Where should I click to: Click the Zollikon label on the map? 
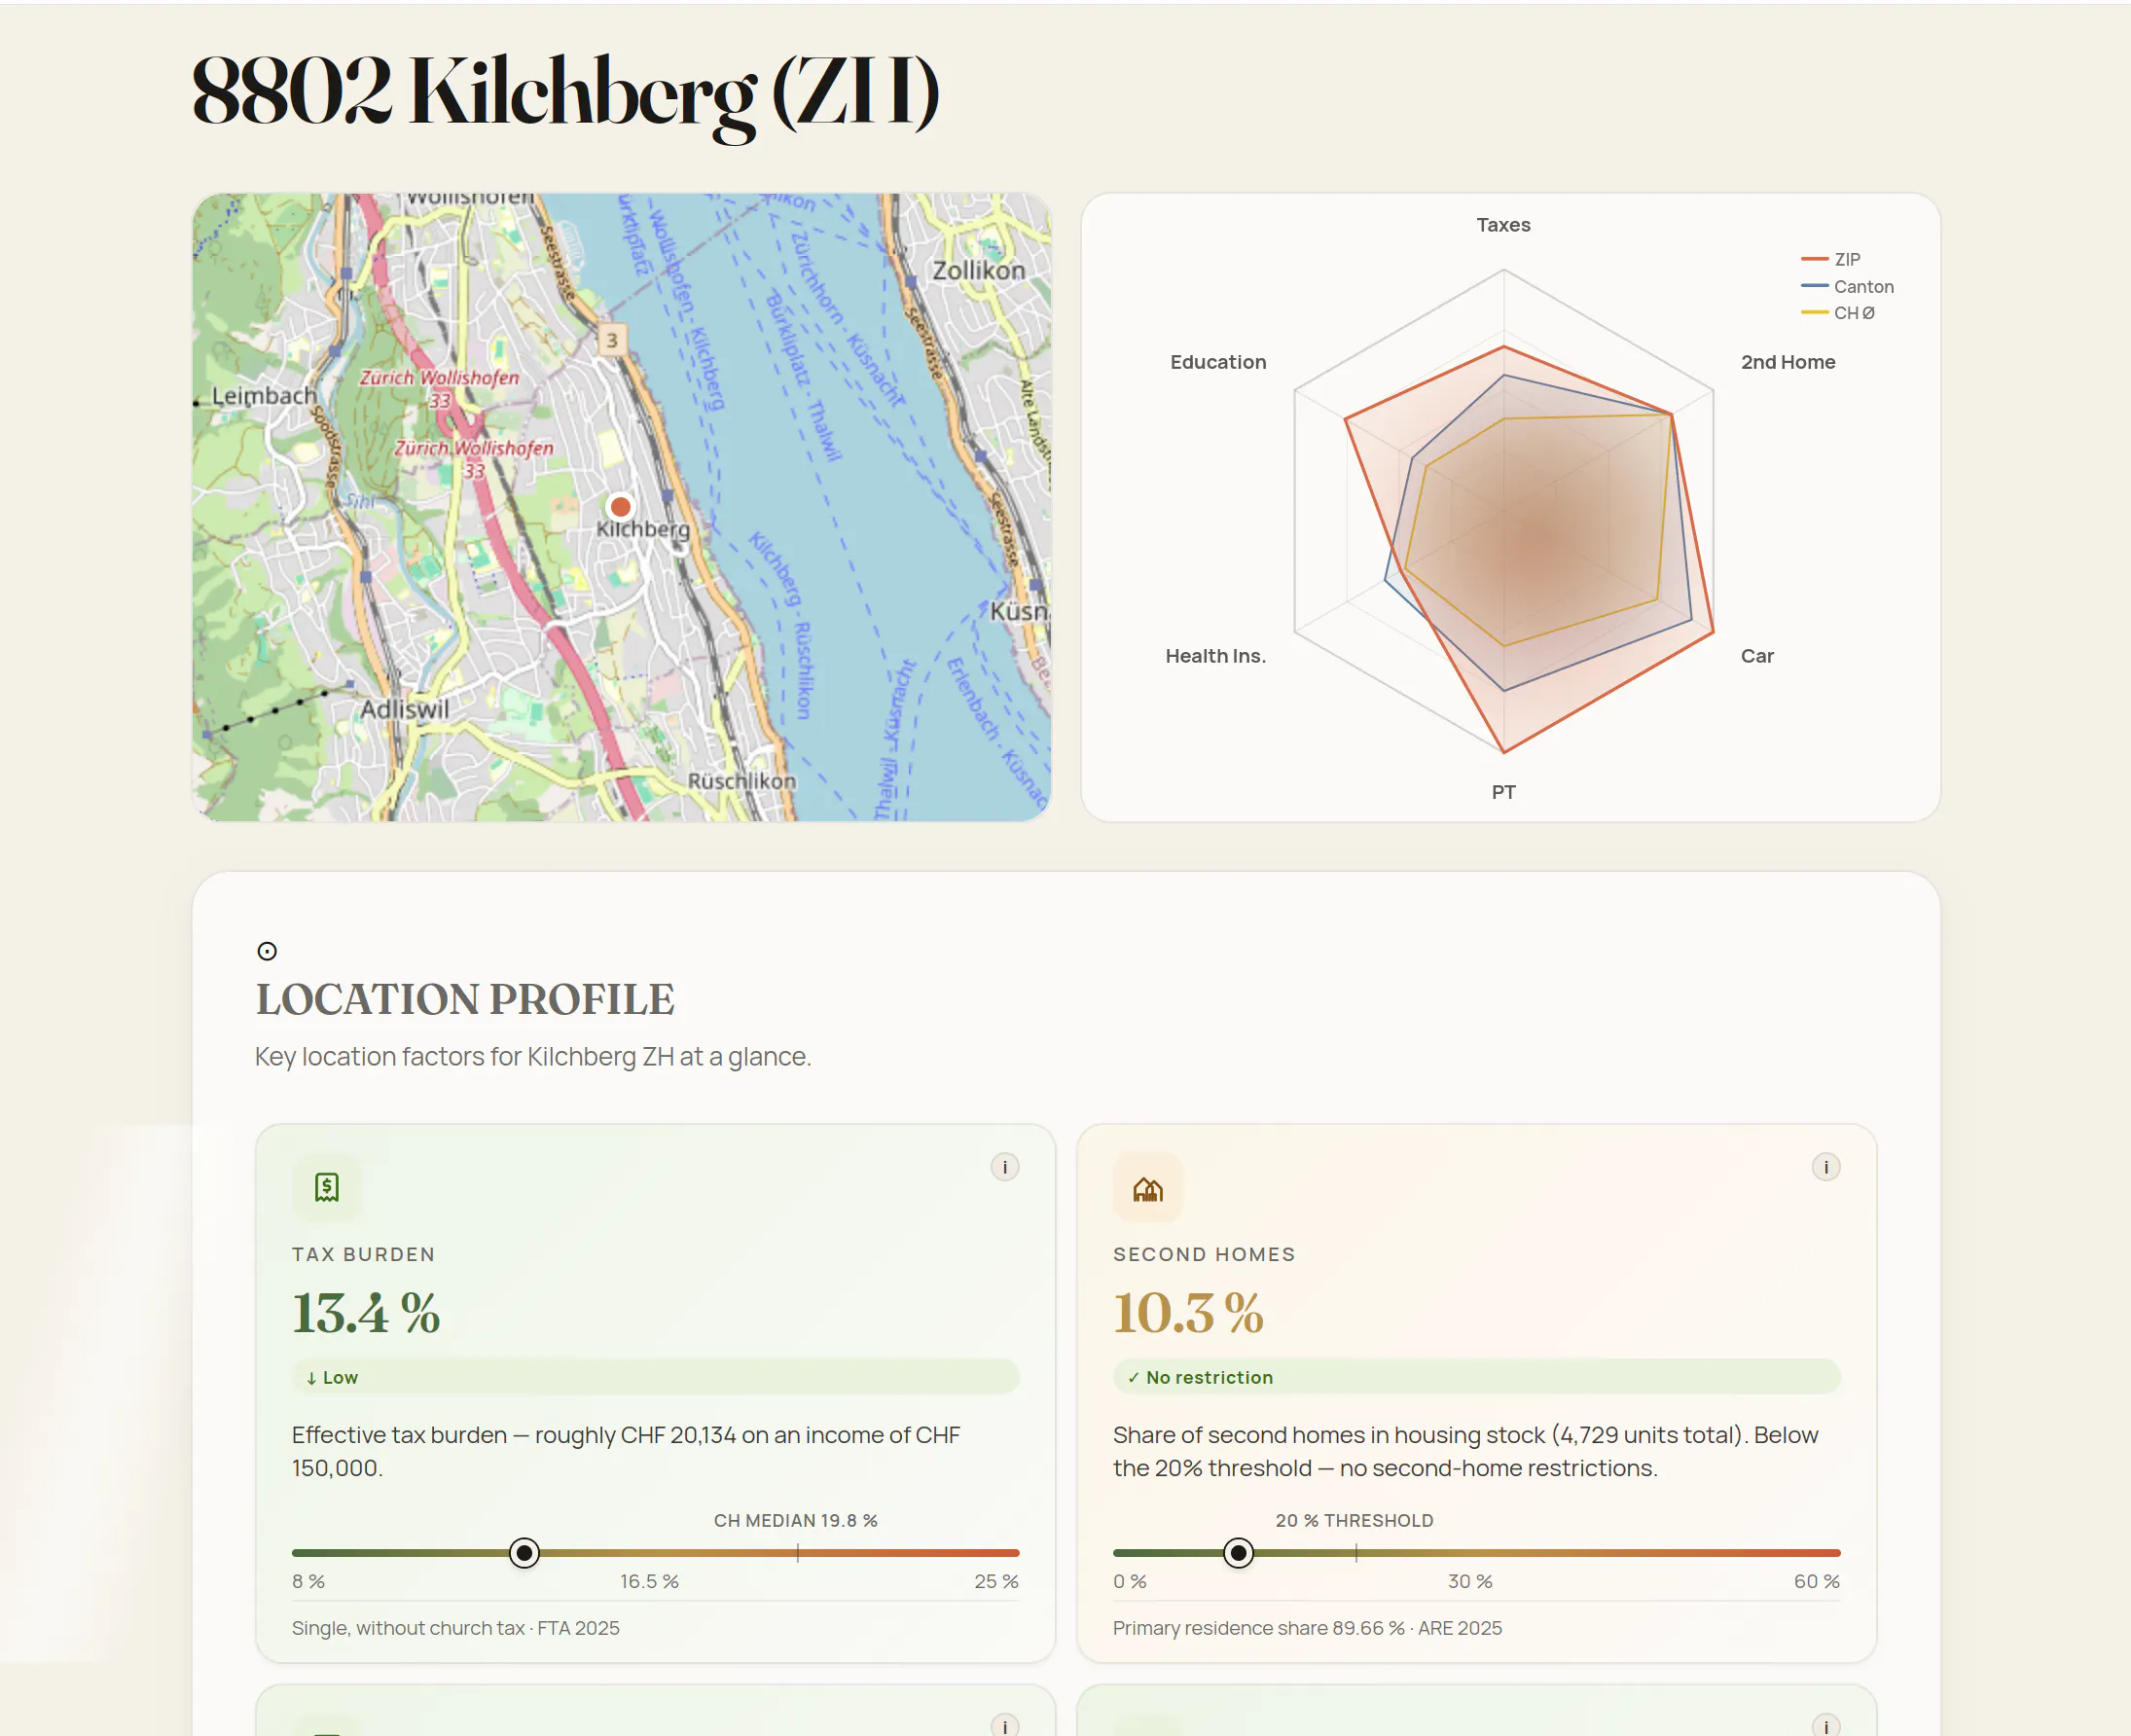978,270
